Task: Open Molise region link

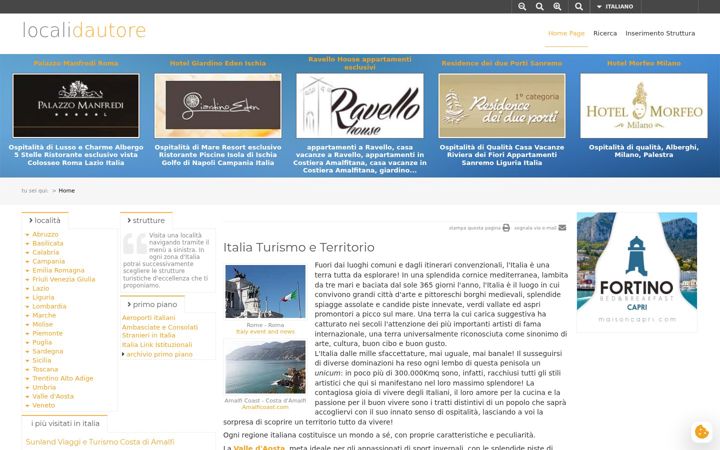Action: tap(42, 324)
